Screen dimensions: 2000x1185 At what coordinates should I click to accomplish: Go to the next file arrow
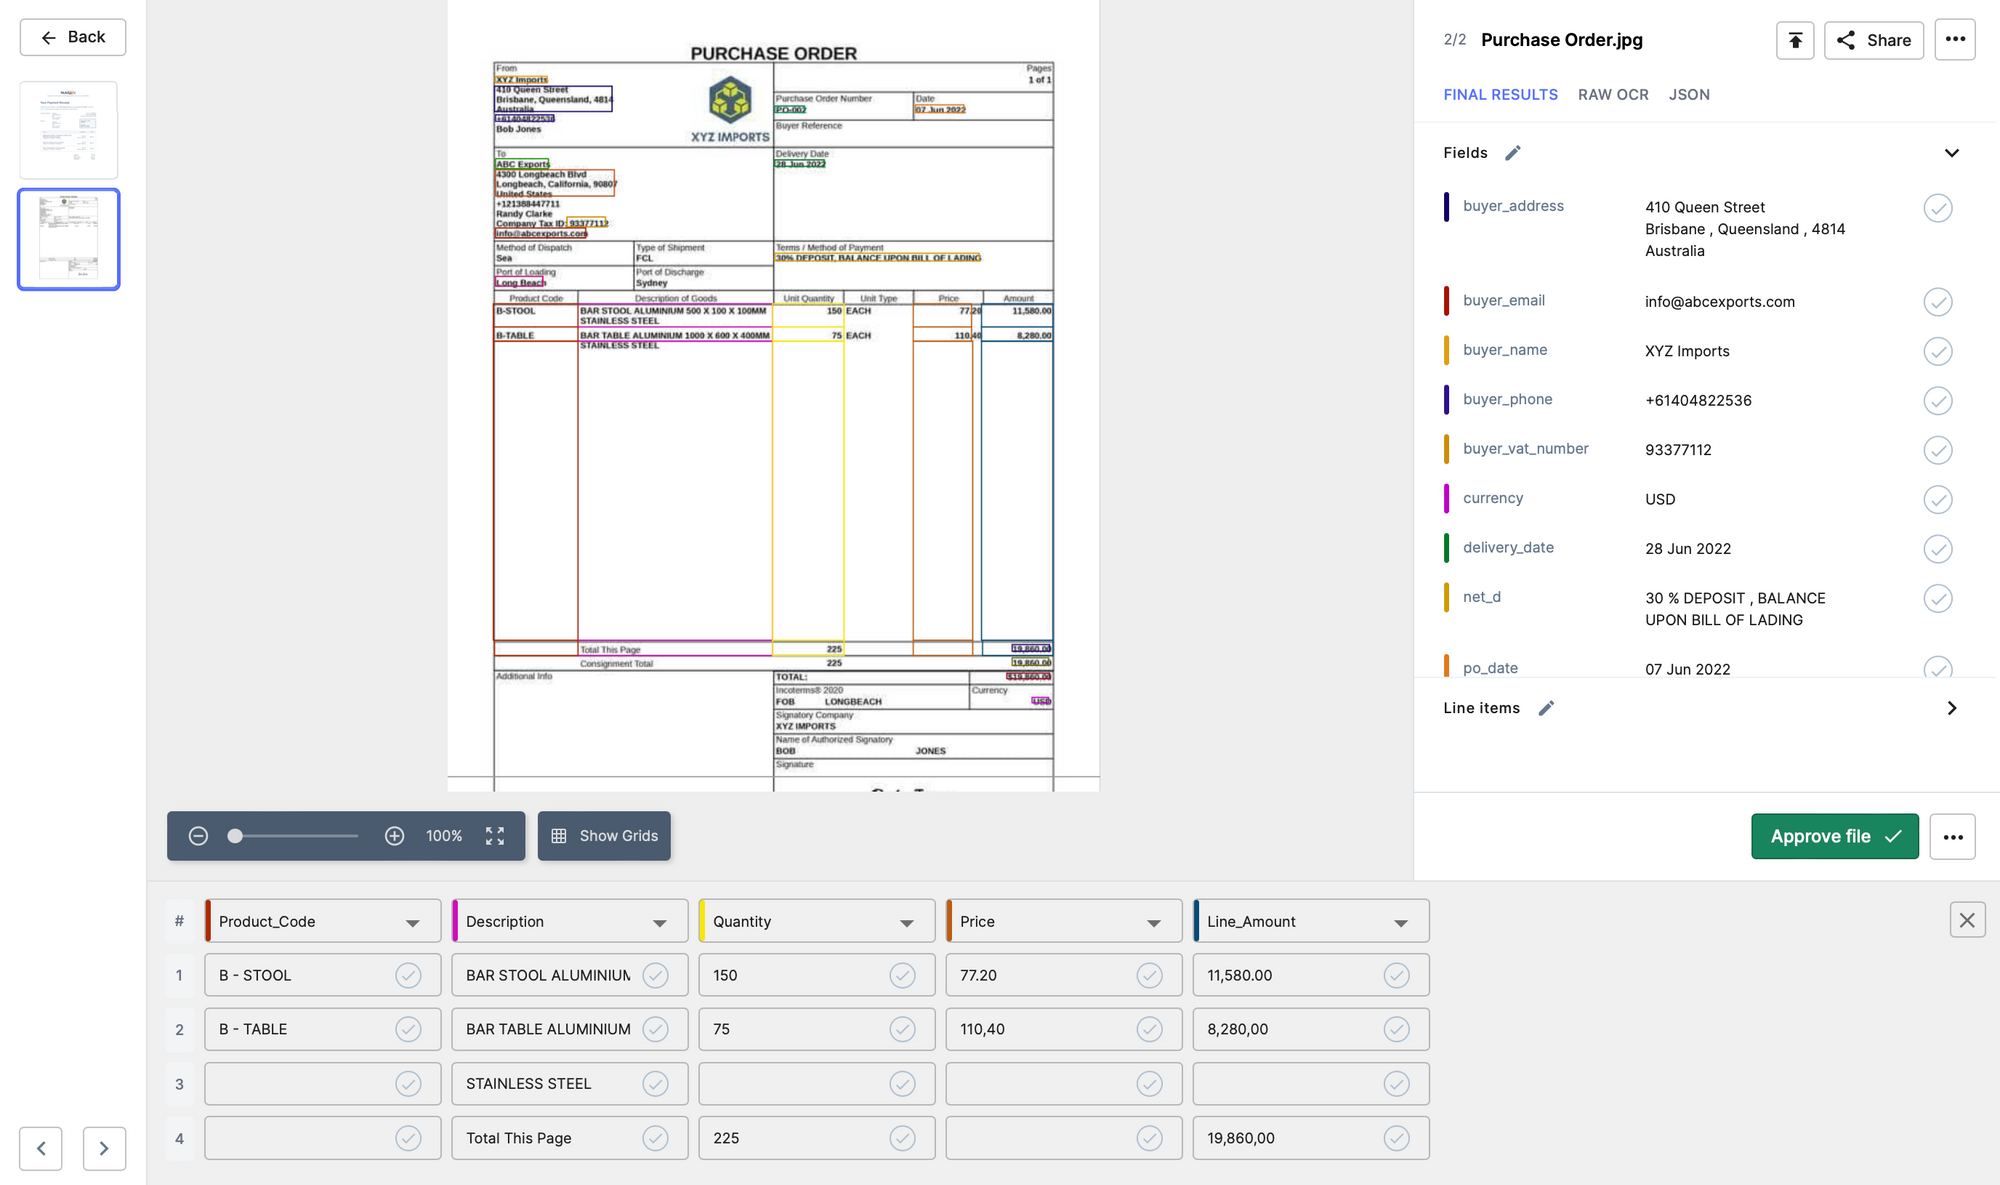tap(104, 1148)
